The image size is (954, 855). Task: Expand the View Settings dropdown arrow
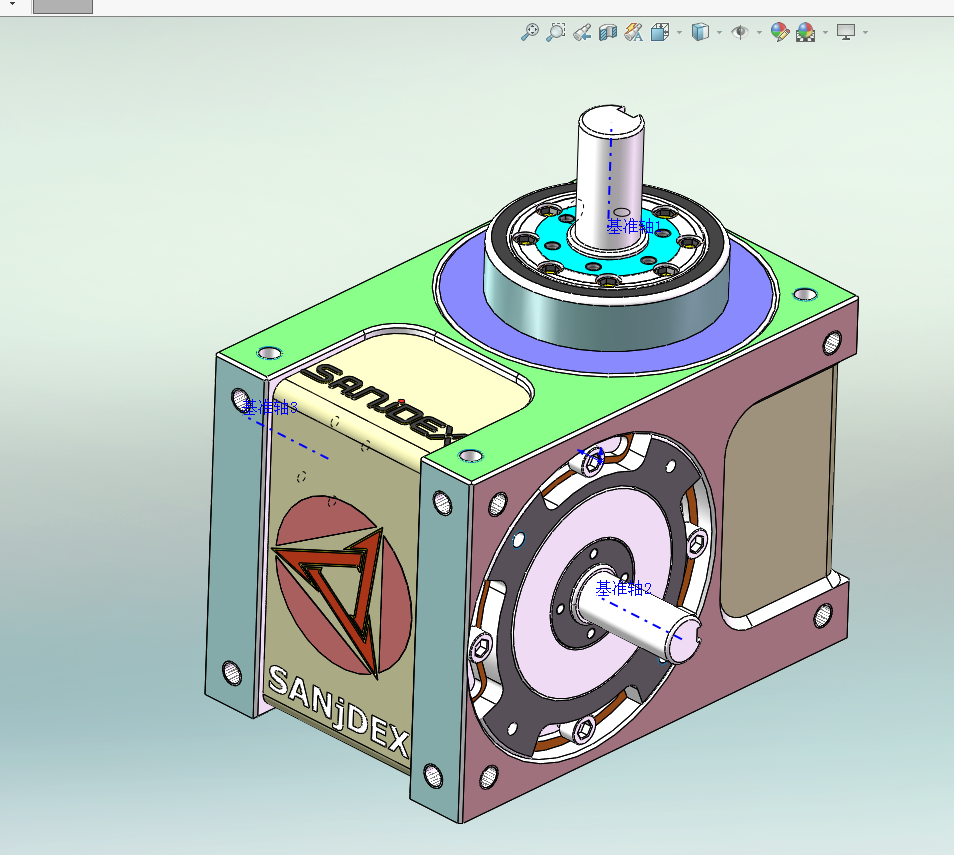click(x=865, y=32)
